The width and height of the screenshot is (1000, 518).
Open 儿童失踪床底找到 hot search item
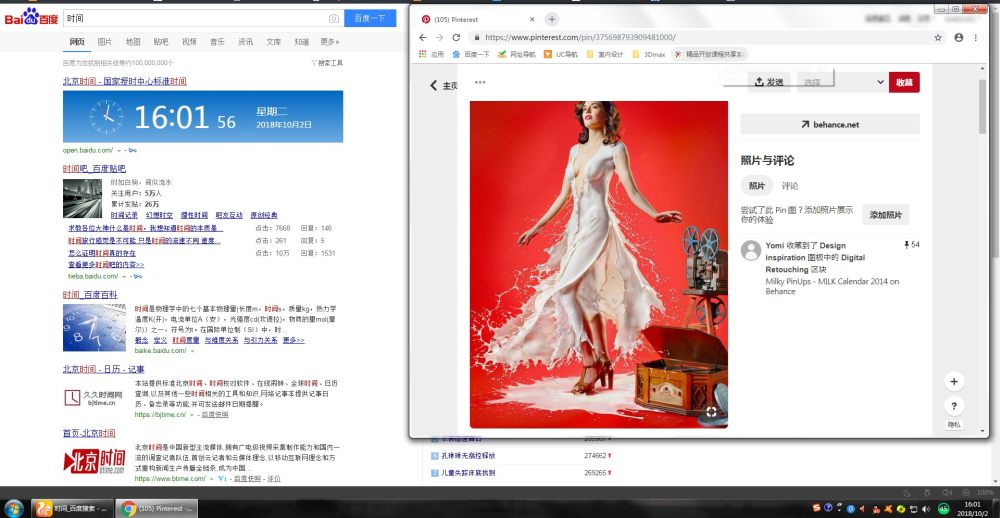tap(468, 473)
